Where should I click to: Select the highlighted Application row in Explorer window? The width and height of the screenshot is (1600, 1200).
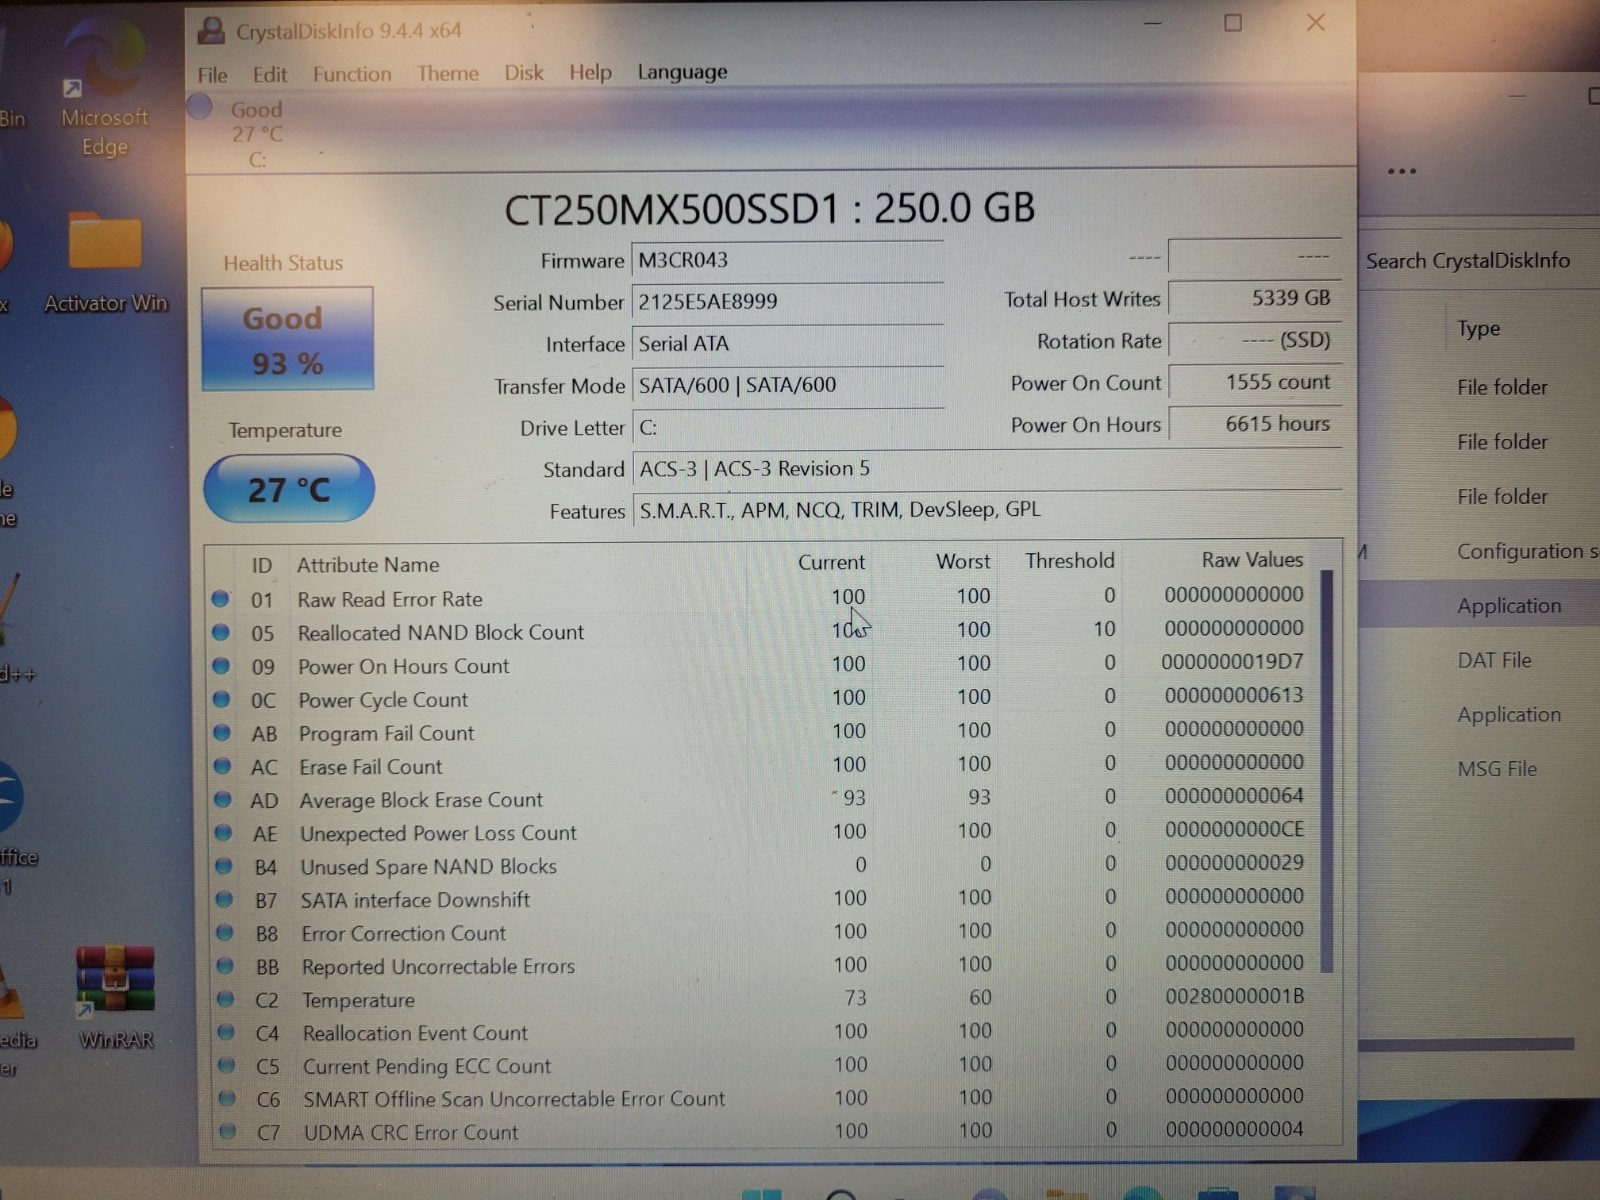(x=1479, y=606)
